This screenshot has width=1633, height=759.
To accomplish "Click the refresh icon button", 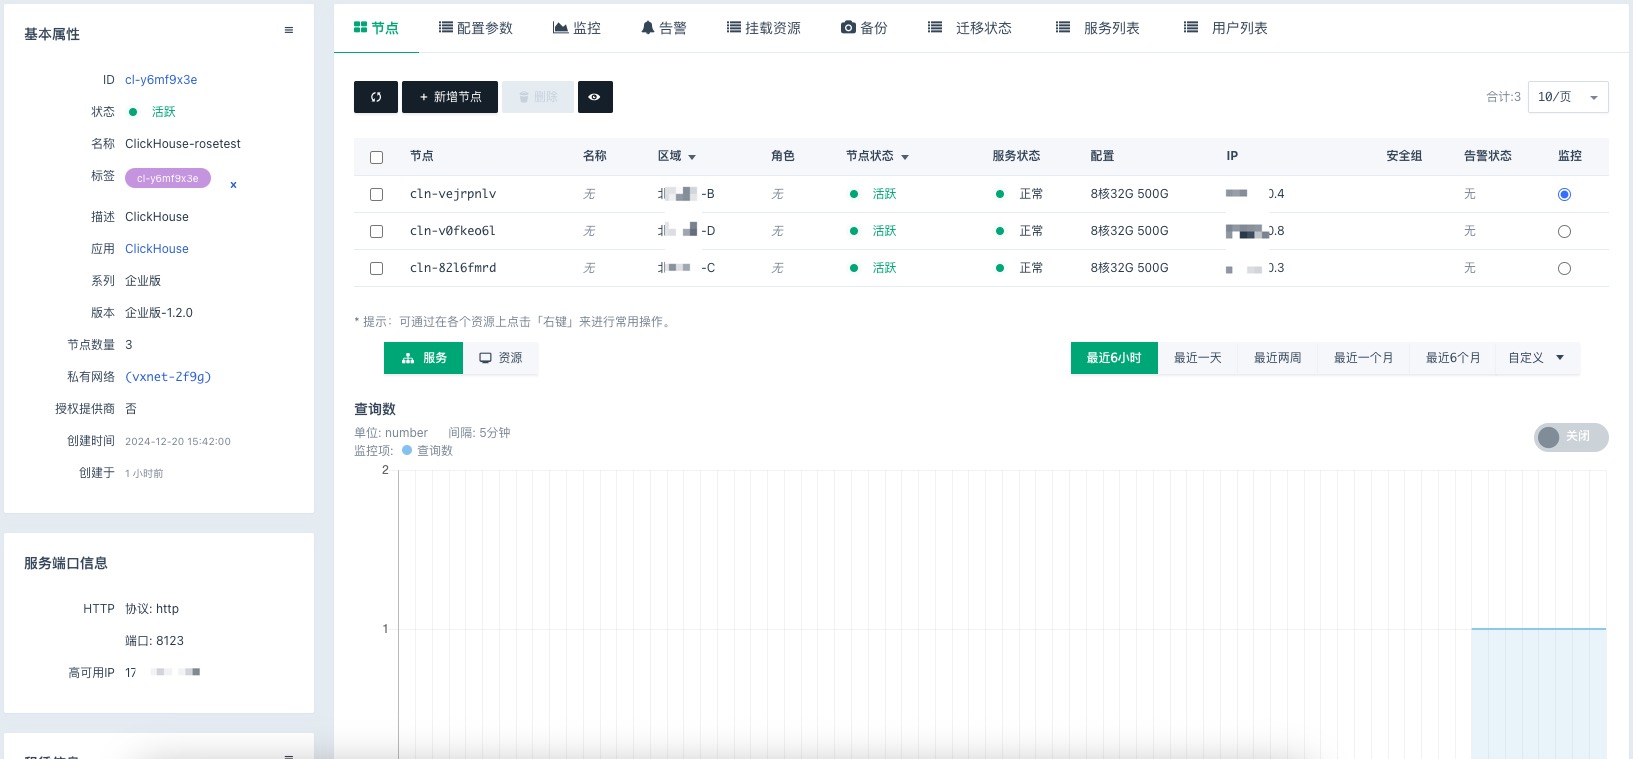I will 376,97.
